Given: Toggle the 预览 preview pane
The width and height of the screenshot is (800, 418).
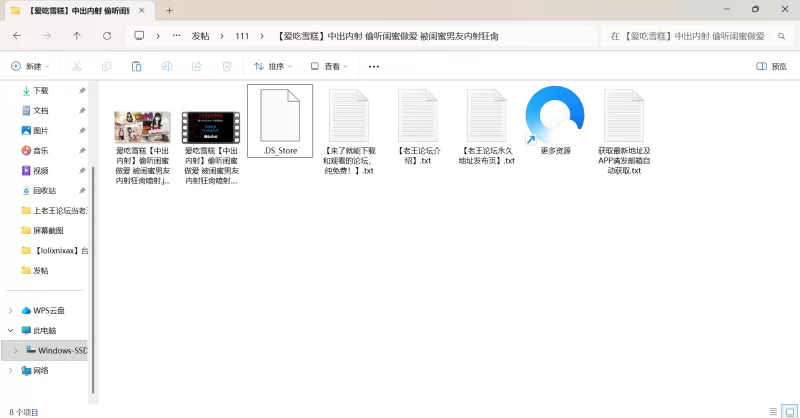Looking at the screenshot, I should (x=771, y=66).
